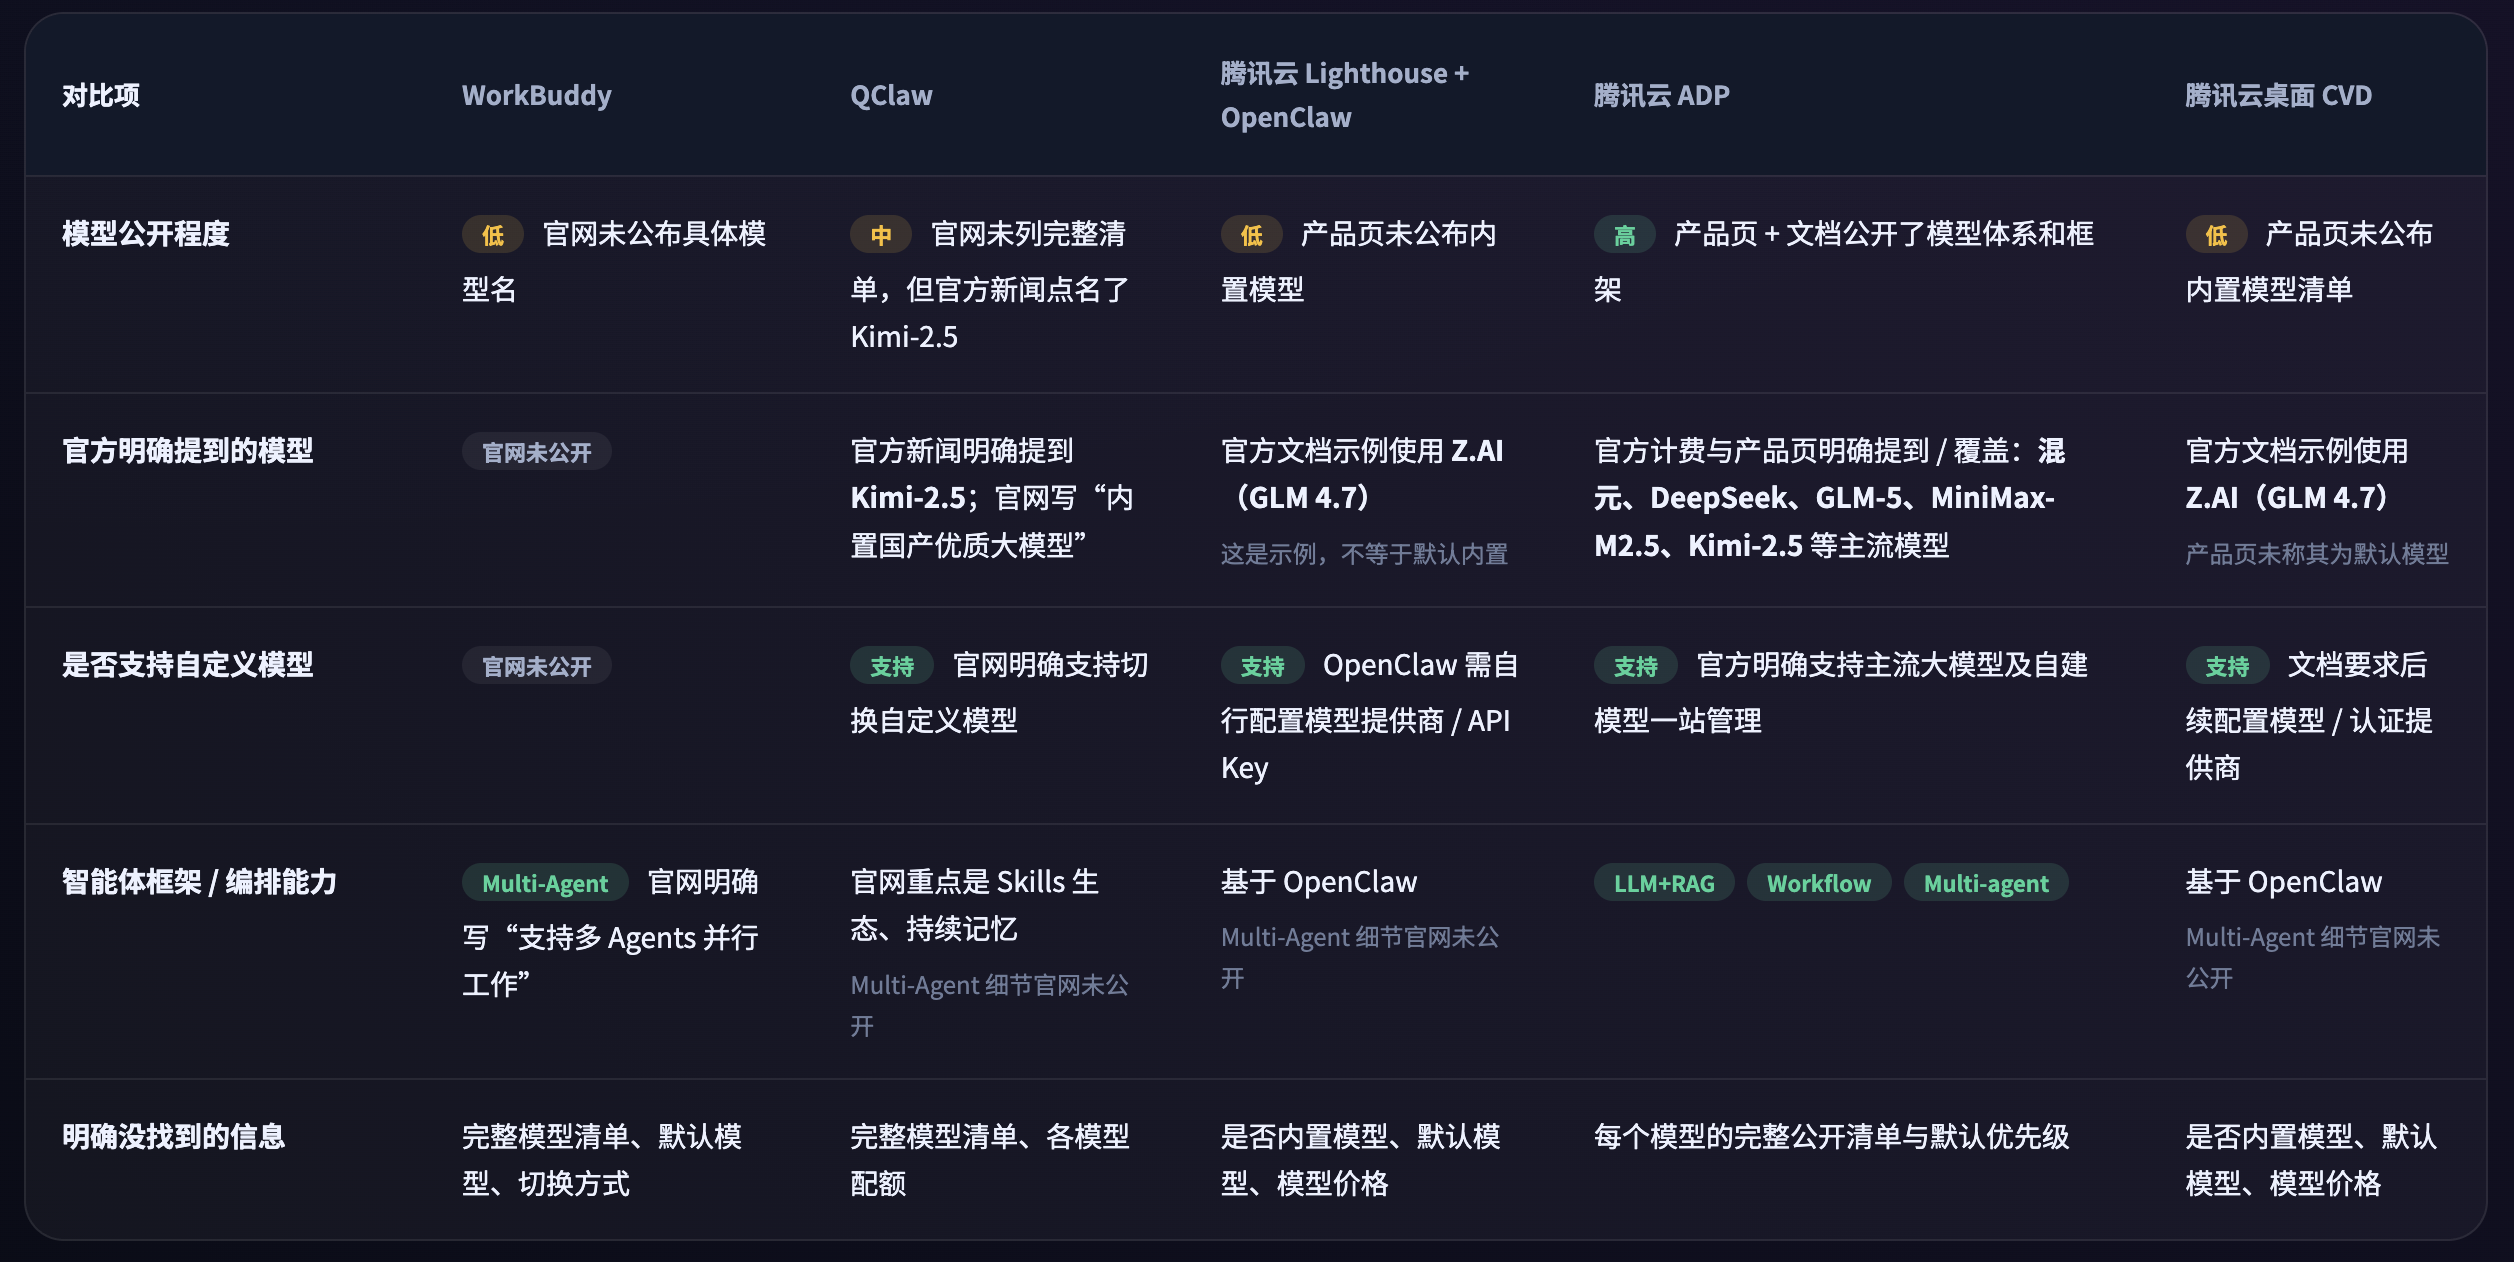Click 支持 badge in the ADP column
The height and width of the screenshot is (1262, 2514).
coord(1635,666)
